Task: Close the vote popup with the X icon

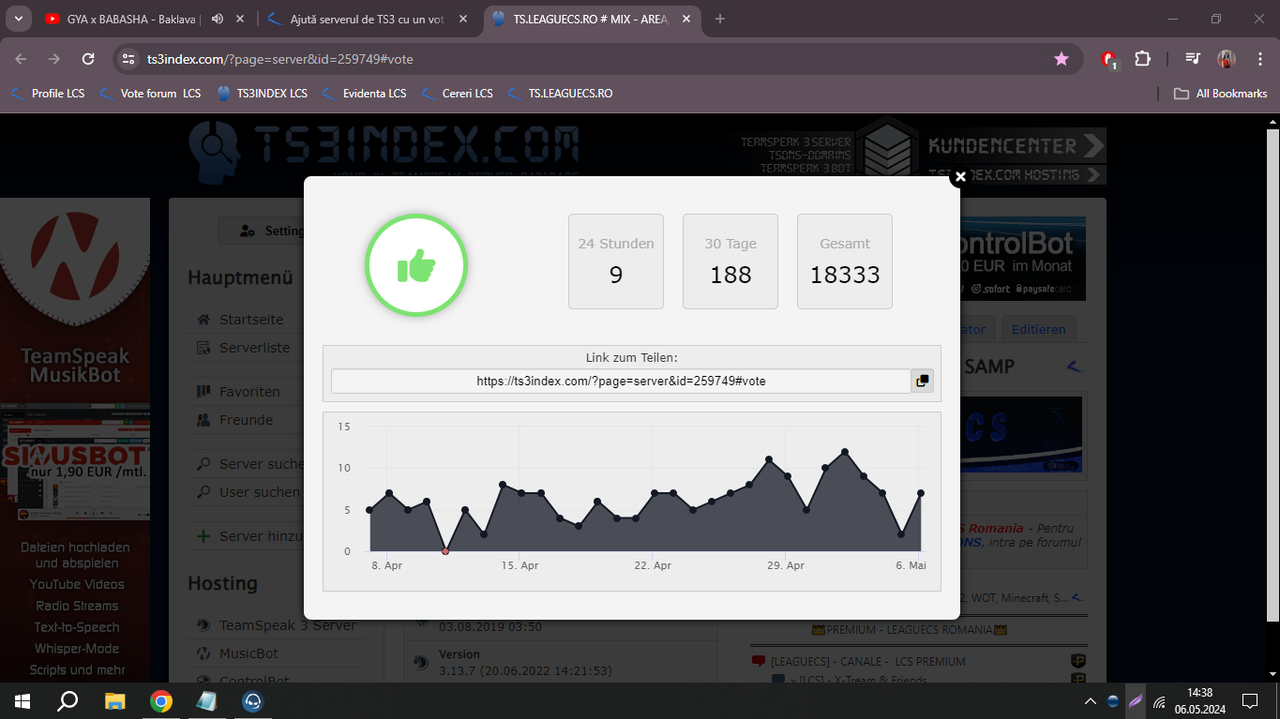Action: click(960, 177)
